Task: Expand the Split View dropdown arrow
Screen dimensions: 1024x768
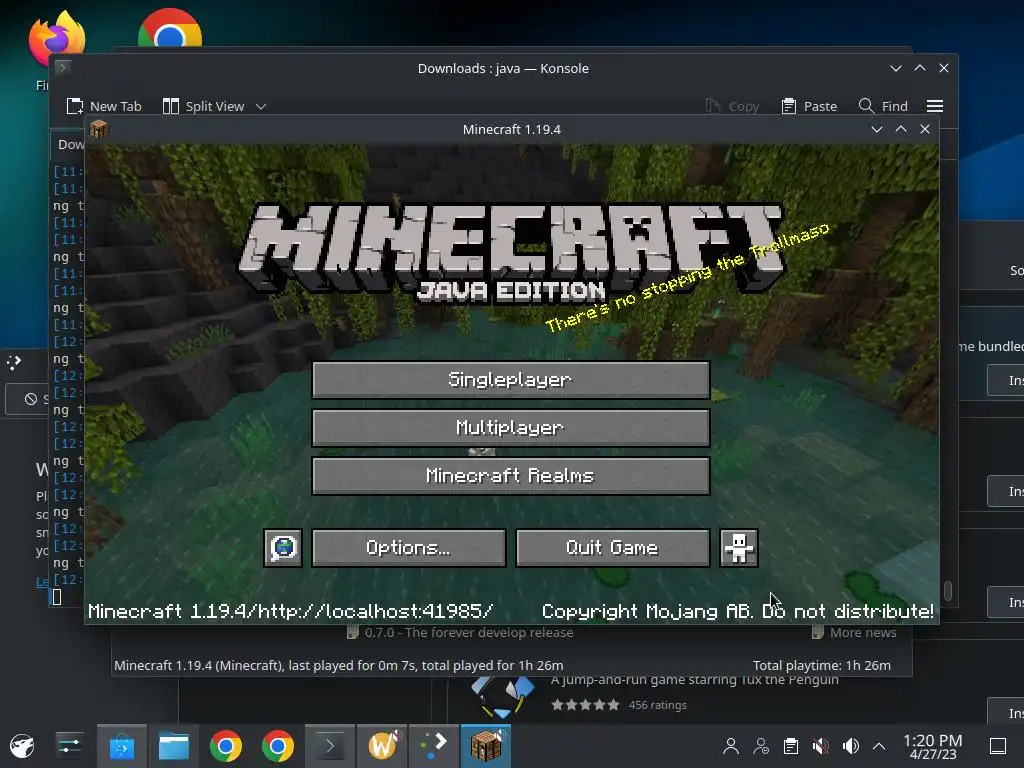Action: 261,106
